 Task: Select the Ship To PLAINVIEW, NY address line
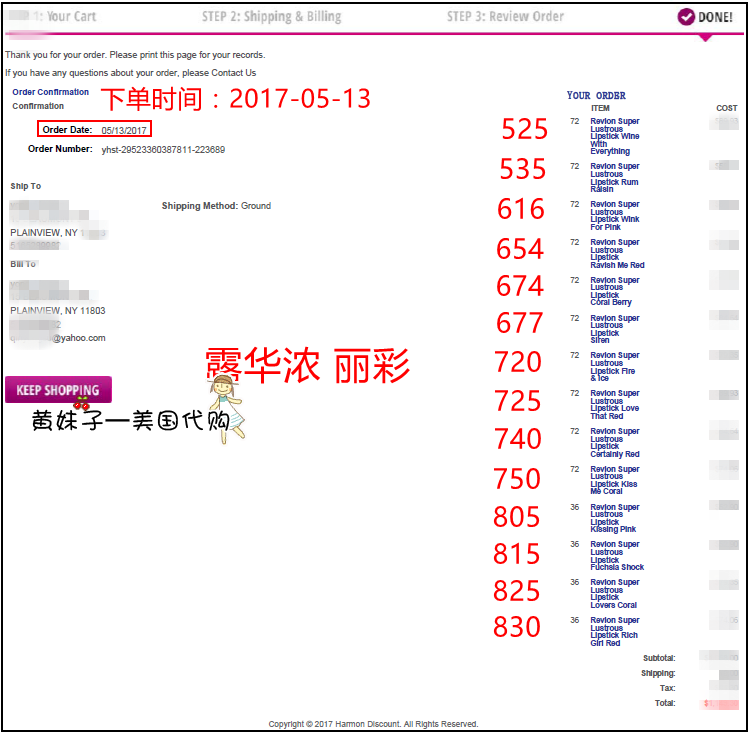[57, 233]
